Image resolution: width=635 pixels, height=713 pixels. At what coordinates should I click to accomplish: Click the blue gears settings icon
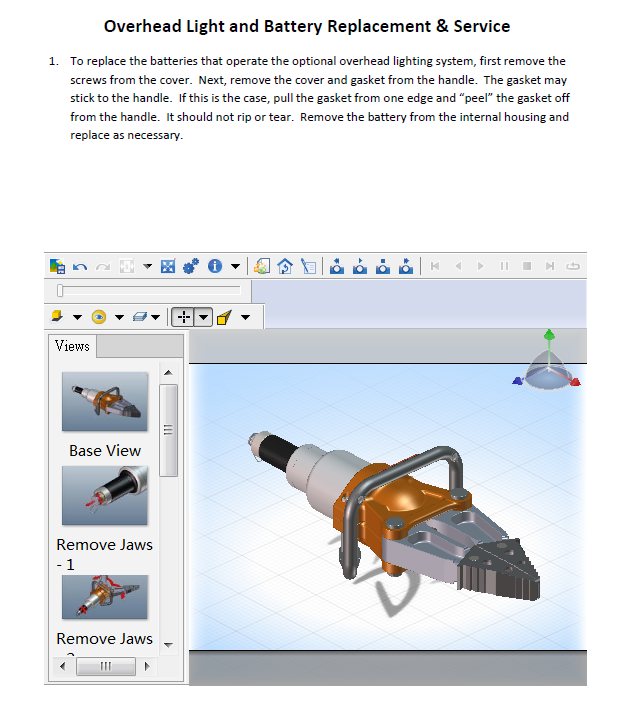(x=190, y=267)
